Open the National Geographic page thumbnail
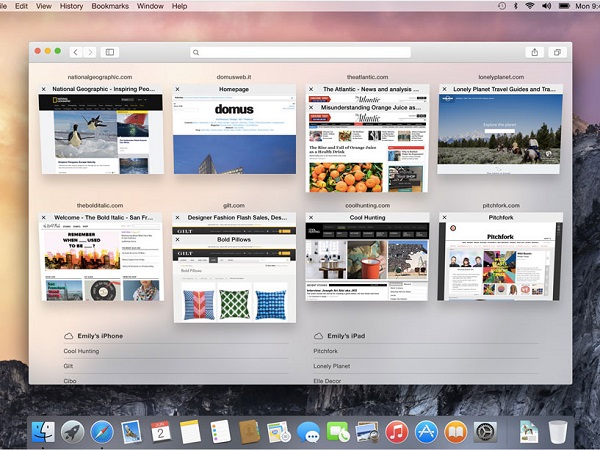This screenshot has height=450, width=600. tap(101, 134)
